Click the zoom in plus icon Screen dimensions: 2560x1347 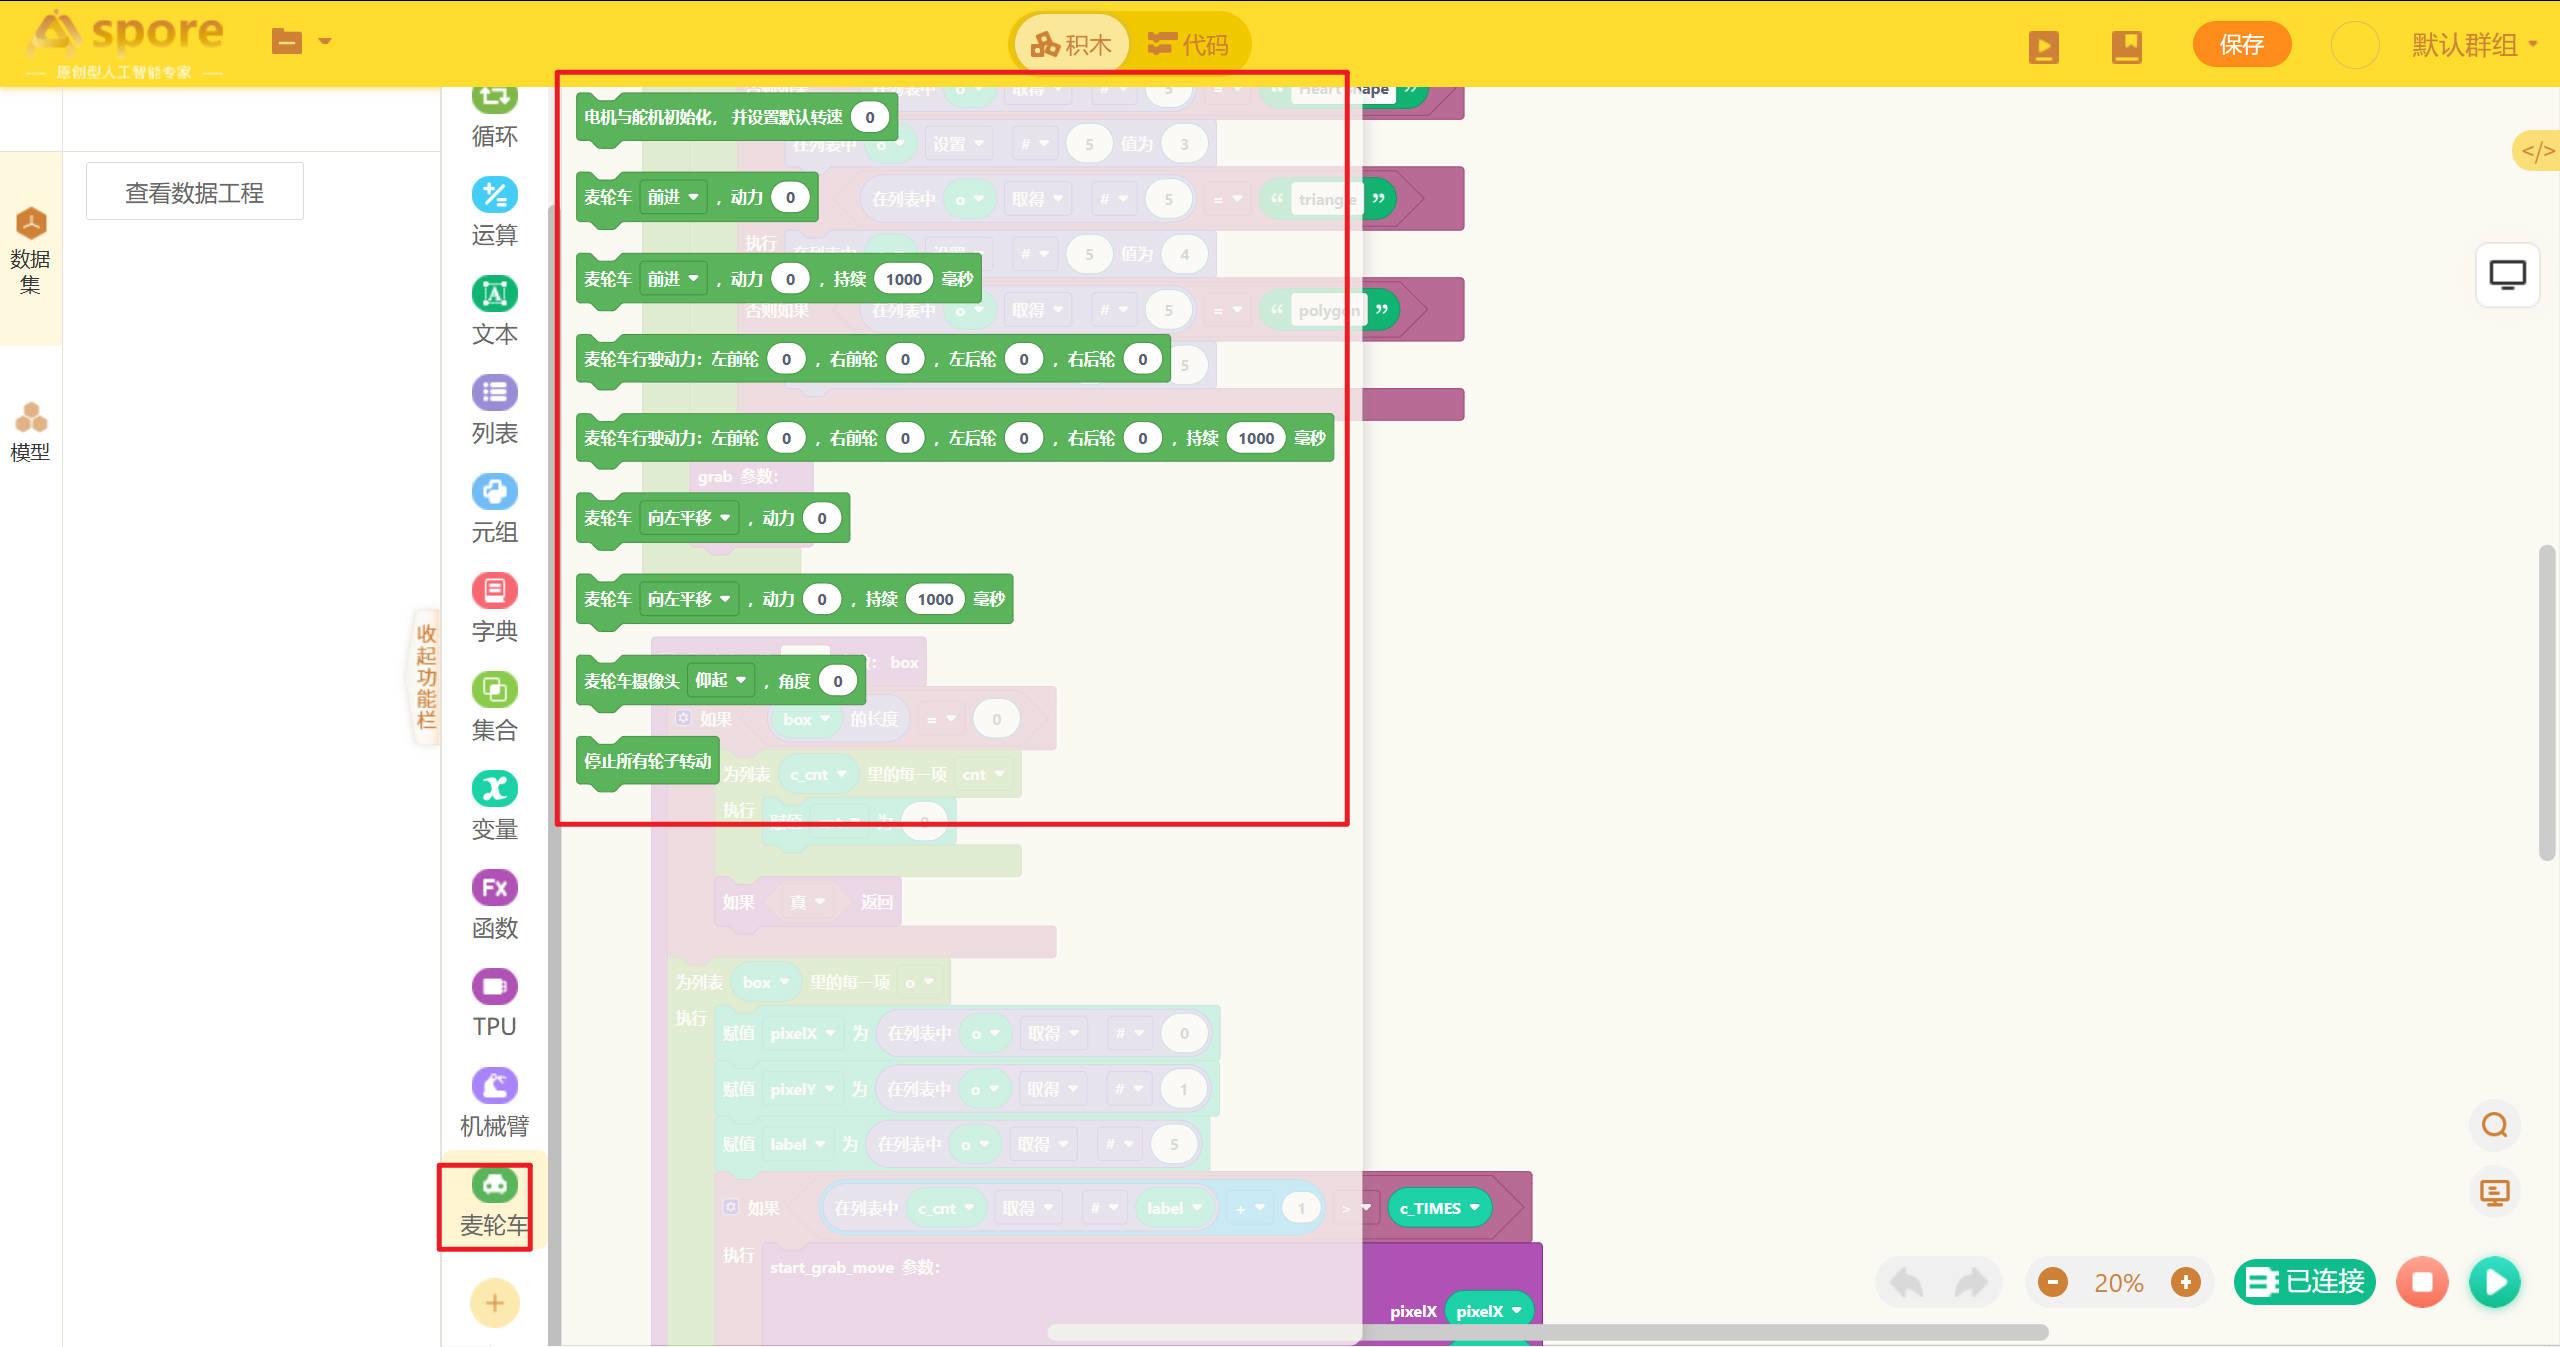point(2185,1281)
